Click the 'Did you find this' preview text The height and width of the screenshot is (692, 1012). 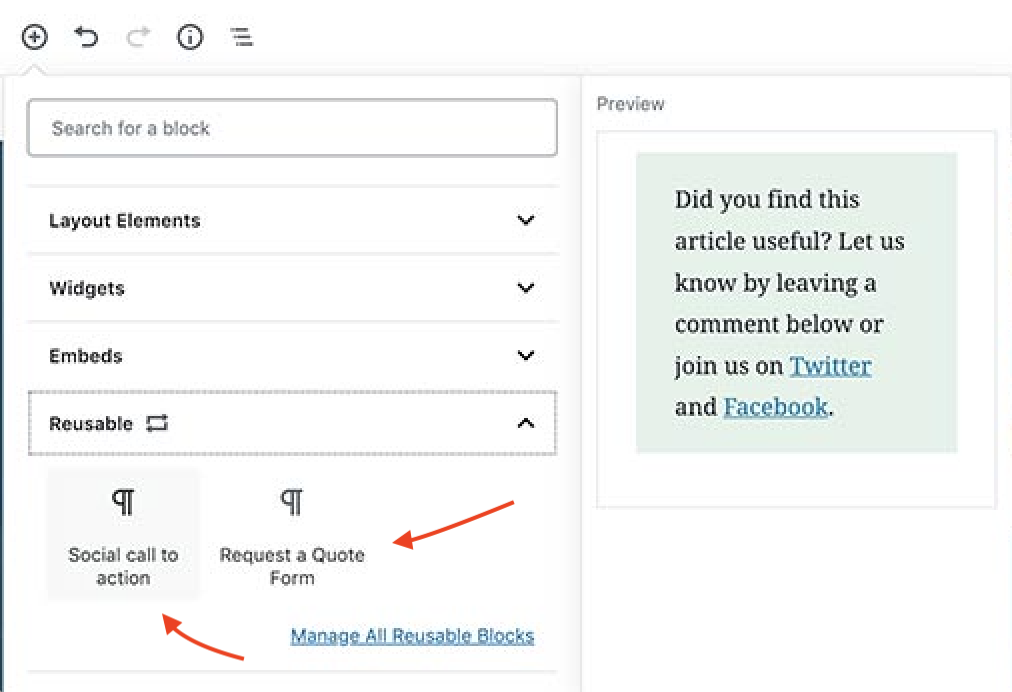767,199
